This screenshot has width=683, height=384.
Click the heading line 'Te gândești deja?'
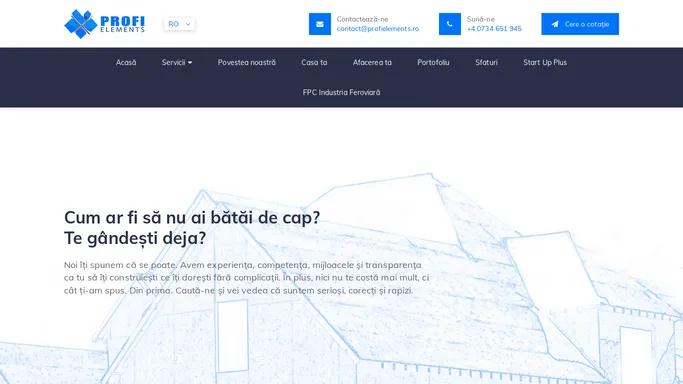pyautogui.click(x=135, y=239)
